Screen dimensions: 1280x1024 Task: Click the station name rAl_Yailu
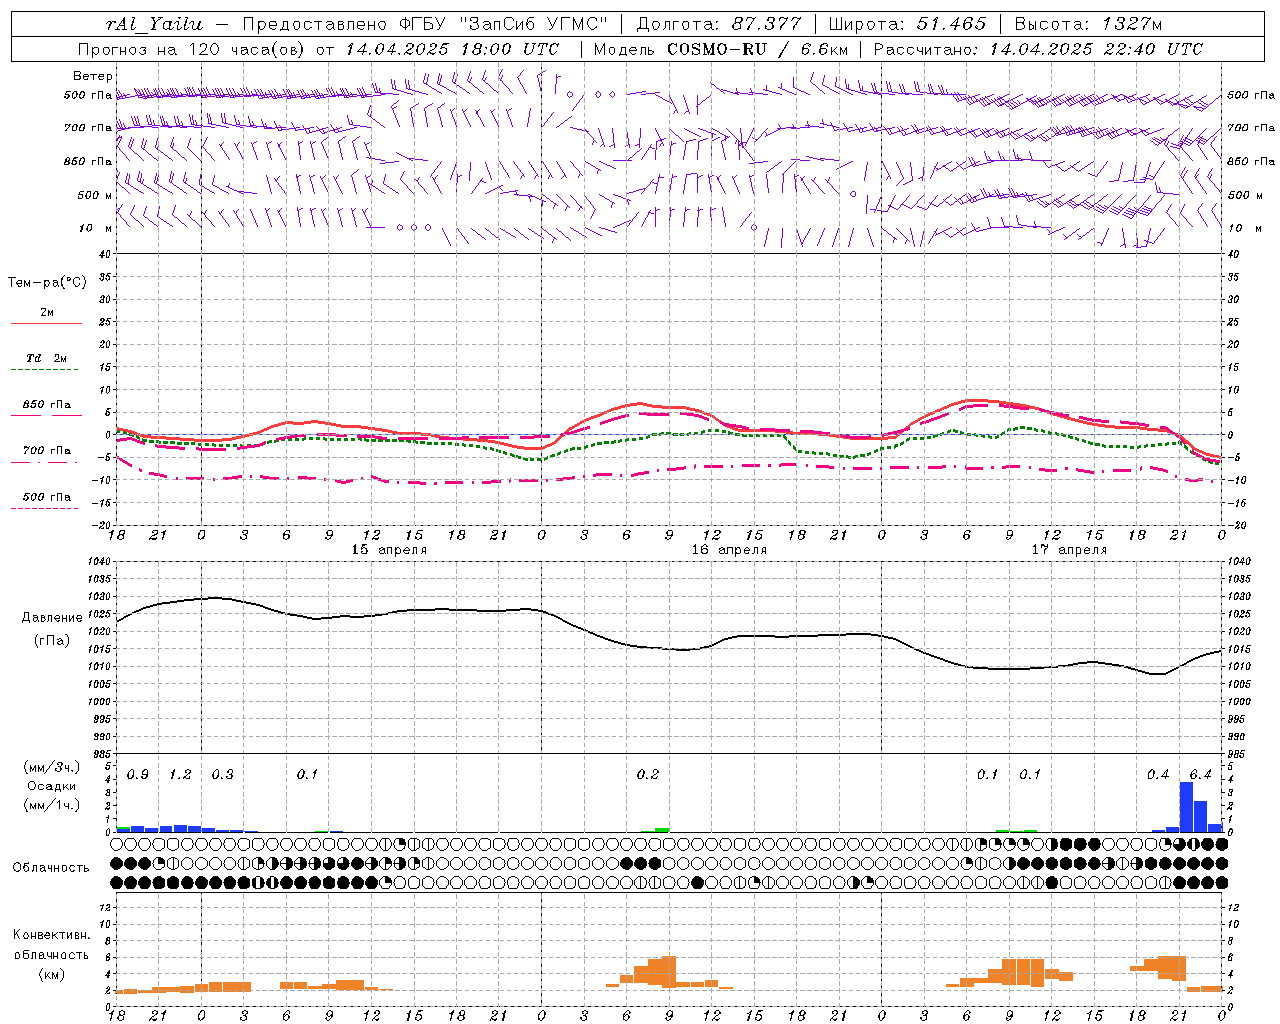[x=155, y=24]
